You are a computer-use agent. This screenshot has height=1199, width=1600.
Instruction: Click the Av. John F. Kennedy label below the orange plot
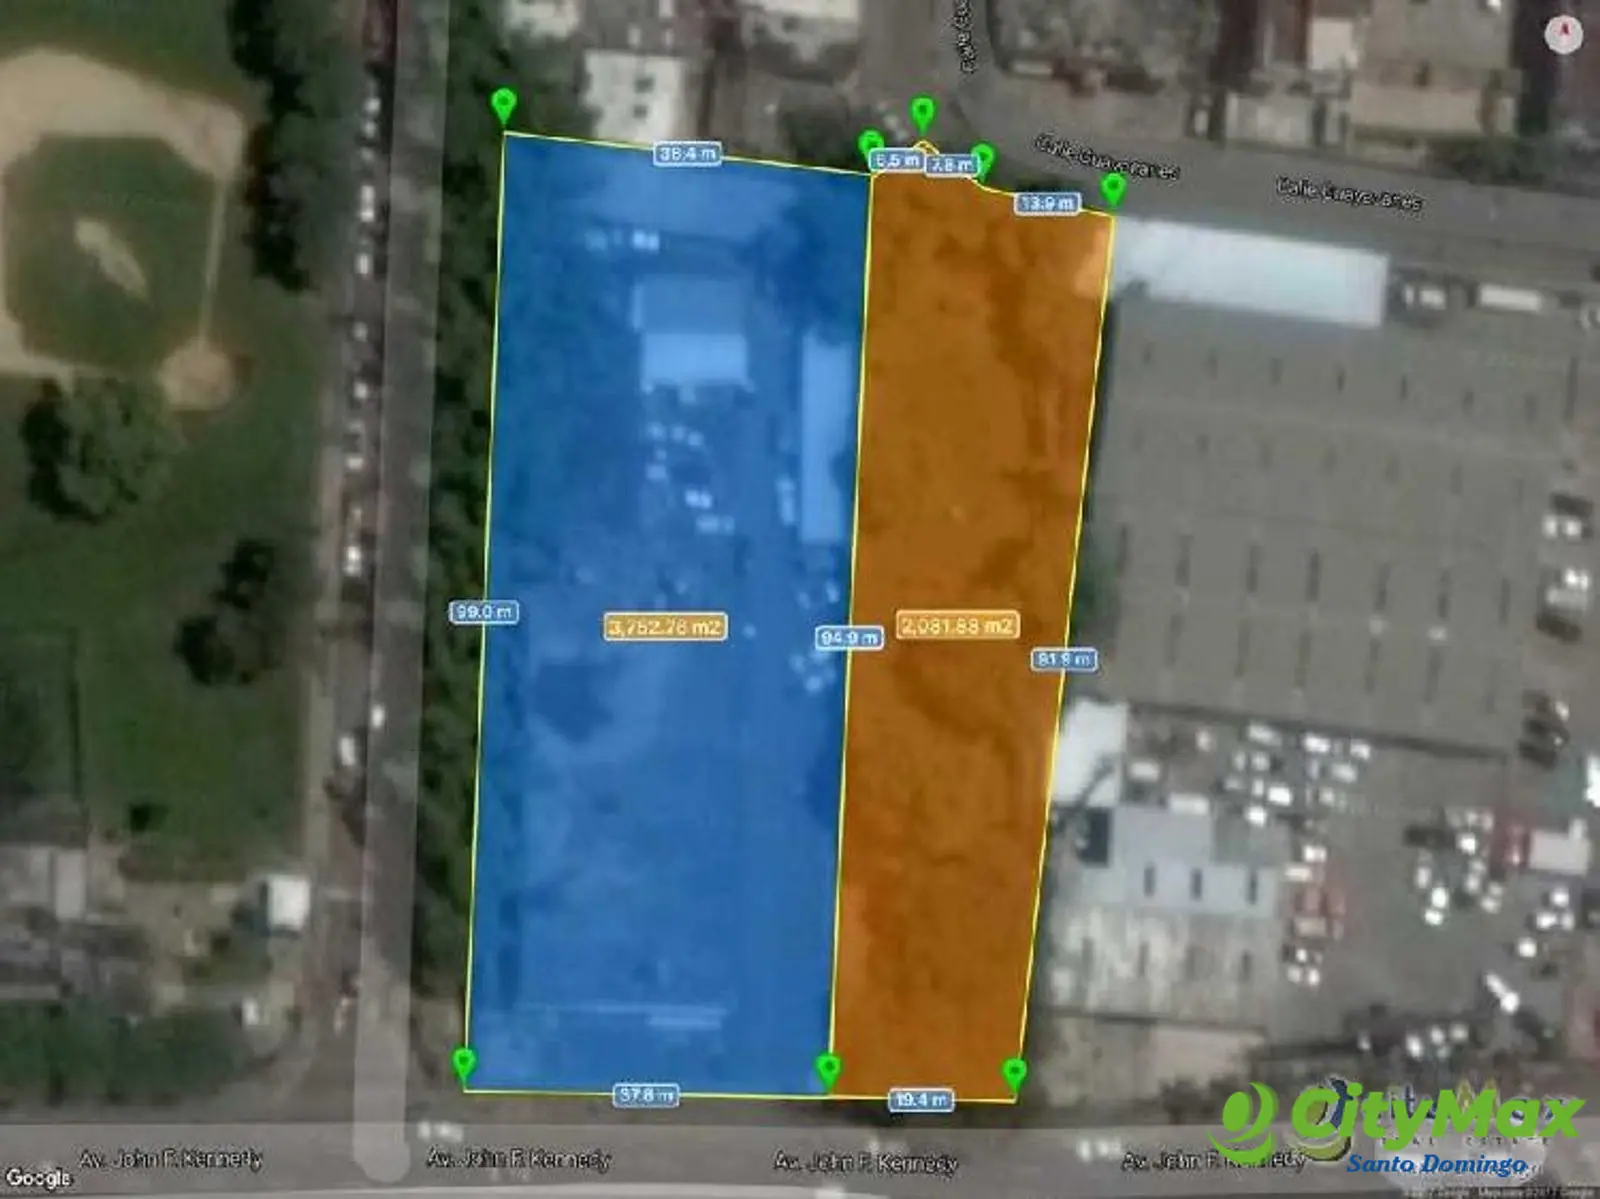click(x=866, y=1161)
